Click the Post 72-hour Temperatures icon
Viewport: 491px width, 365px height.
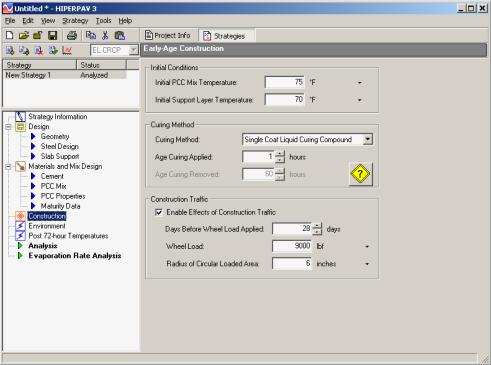click(x=20, y=236)
